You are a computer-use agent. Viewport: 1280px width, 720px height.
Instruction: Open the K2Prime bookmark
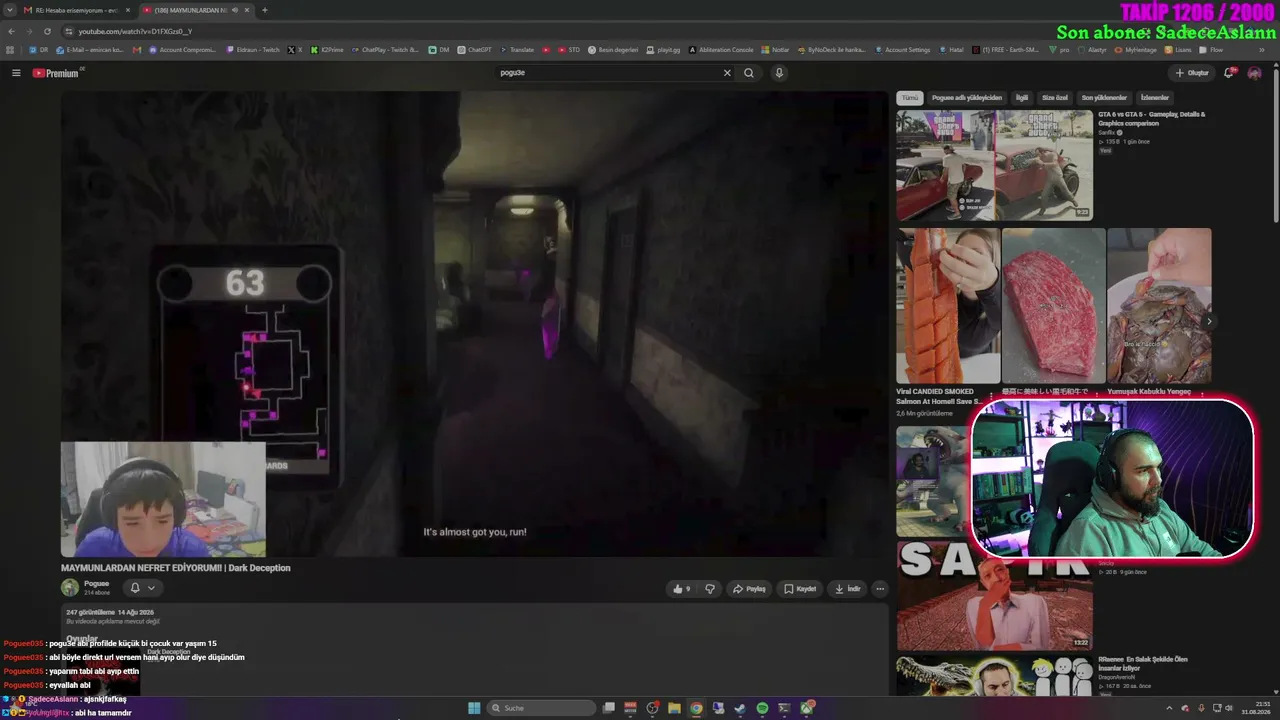[x=327, y=49]
